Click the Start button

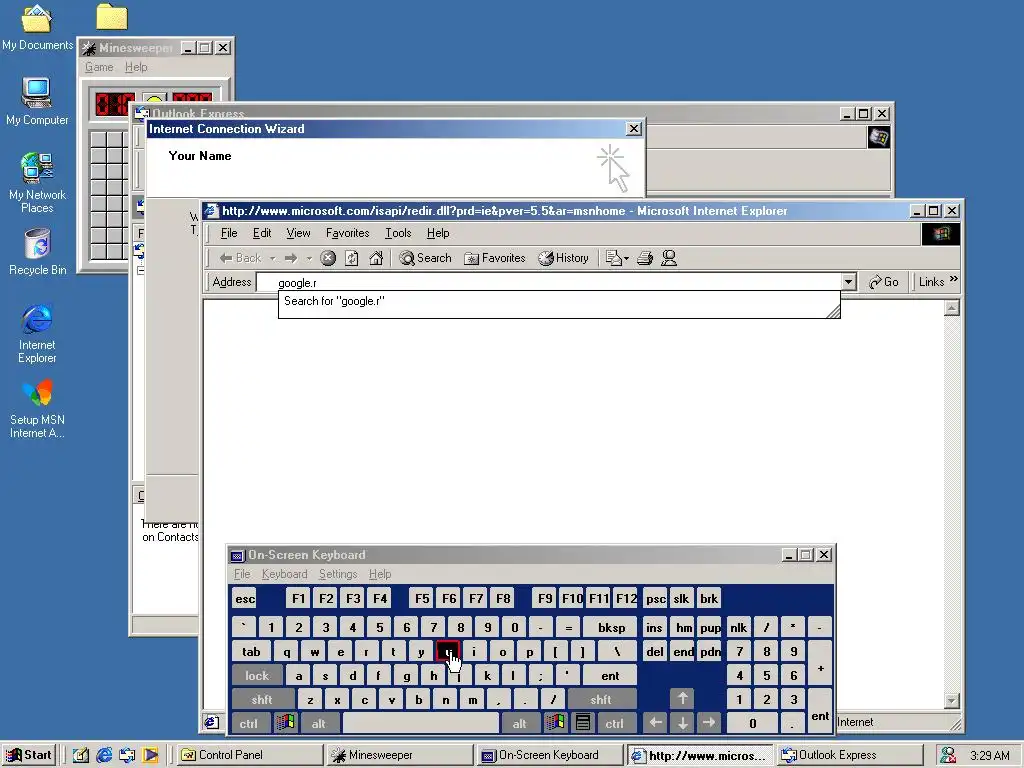coord(29,755)
